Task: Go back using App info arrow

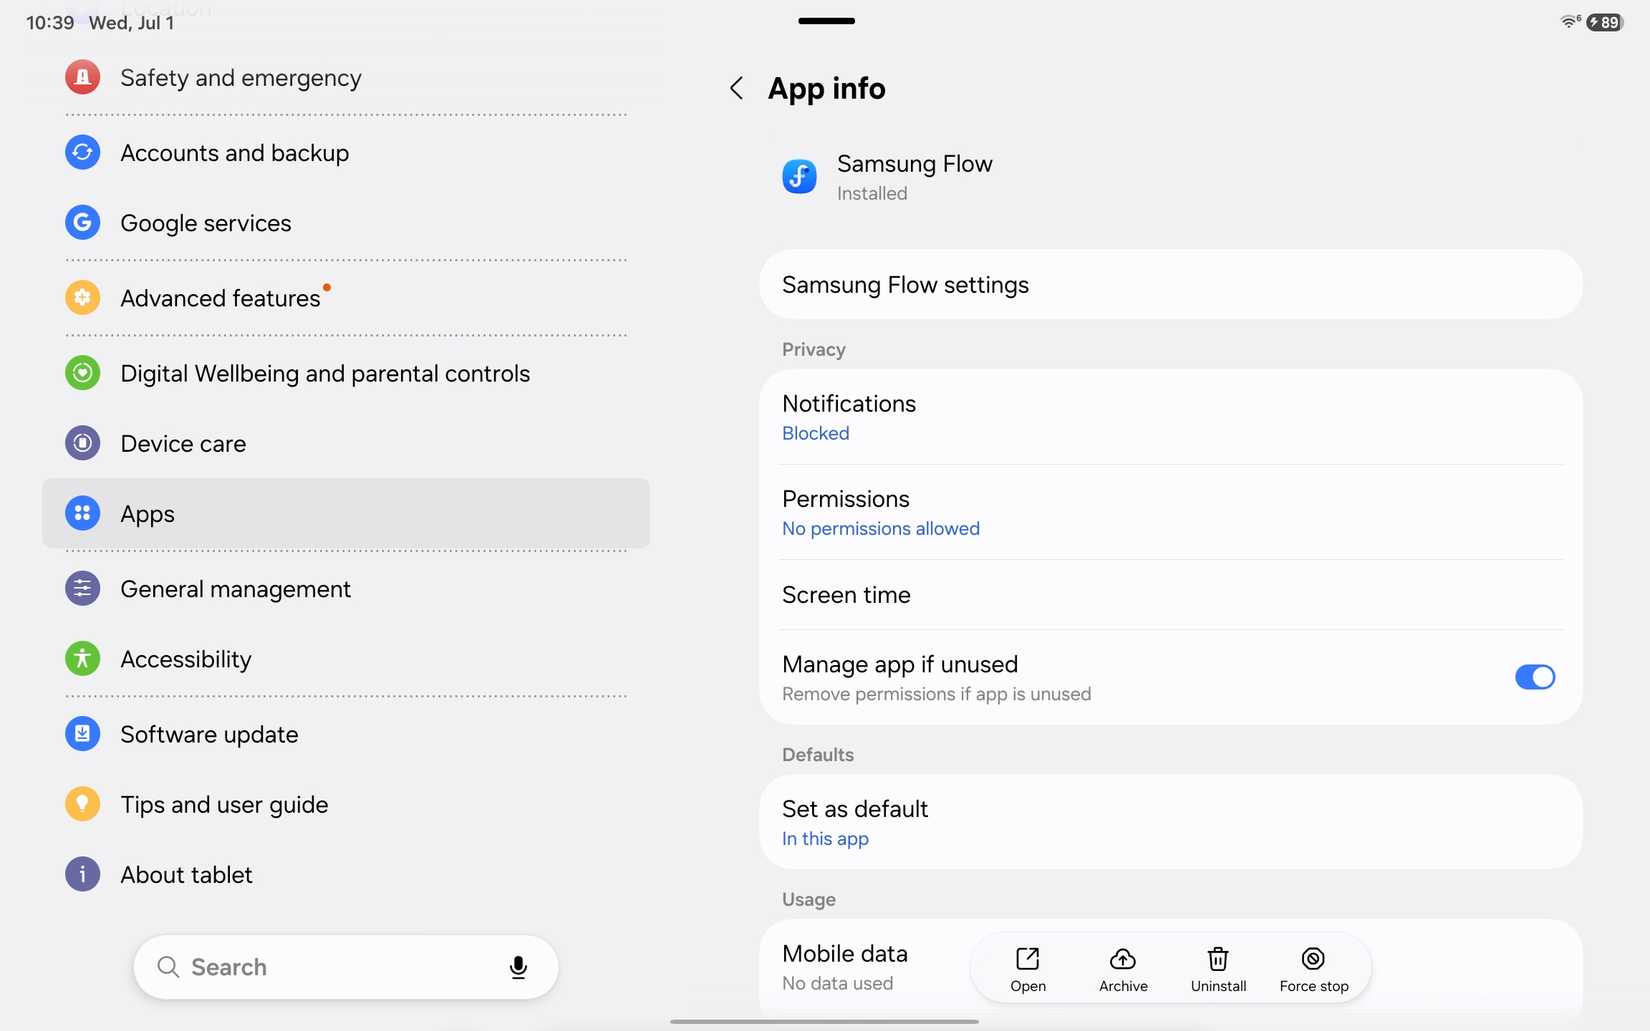Action: 737,88
